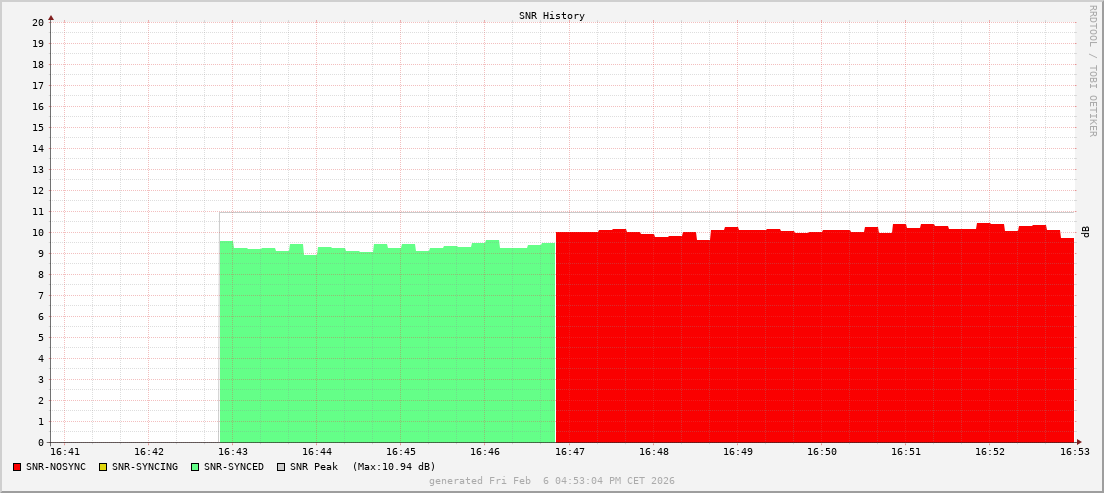This screenshot has height=493, width=1104.
Task: Click the 20 value on the y-axis
Action: pos(38,22)
